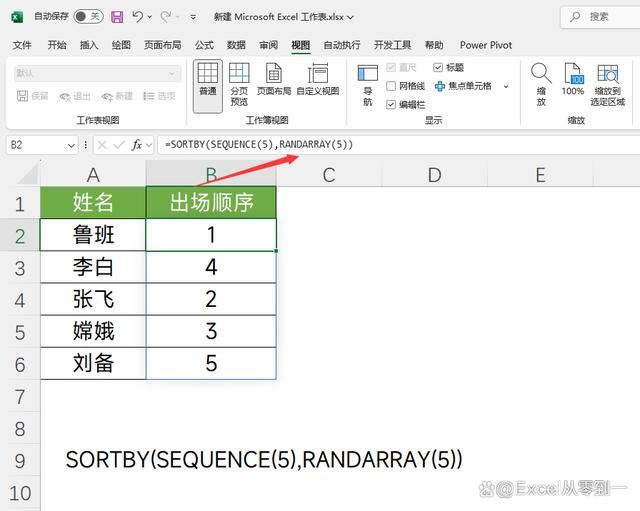Select column A header
This screenshot has height=511, width=640.
93,175
